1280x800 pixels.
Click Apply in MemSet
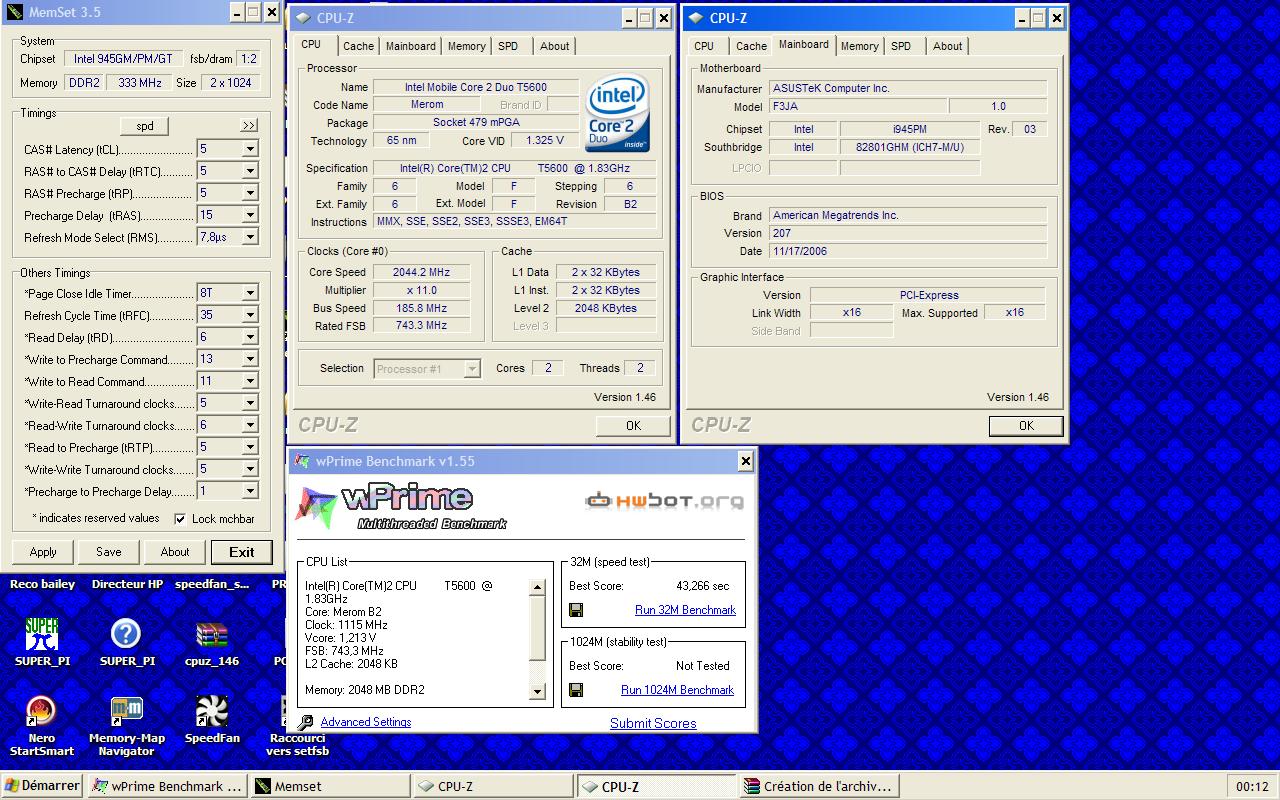(x=43, y=552)
